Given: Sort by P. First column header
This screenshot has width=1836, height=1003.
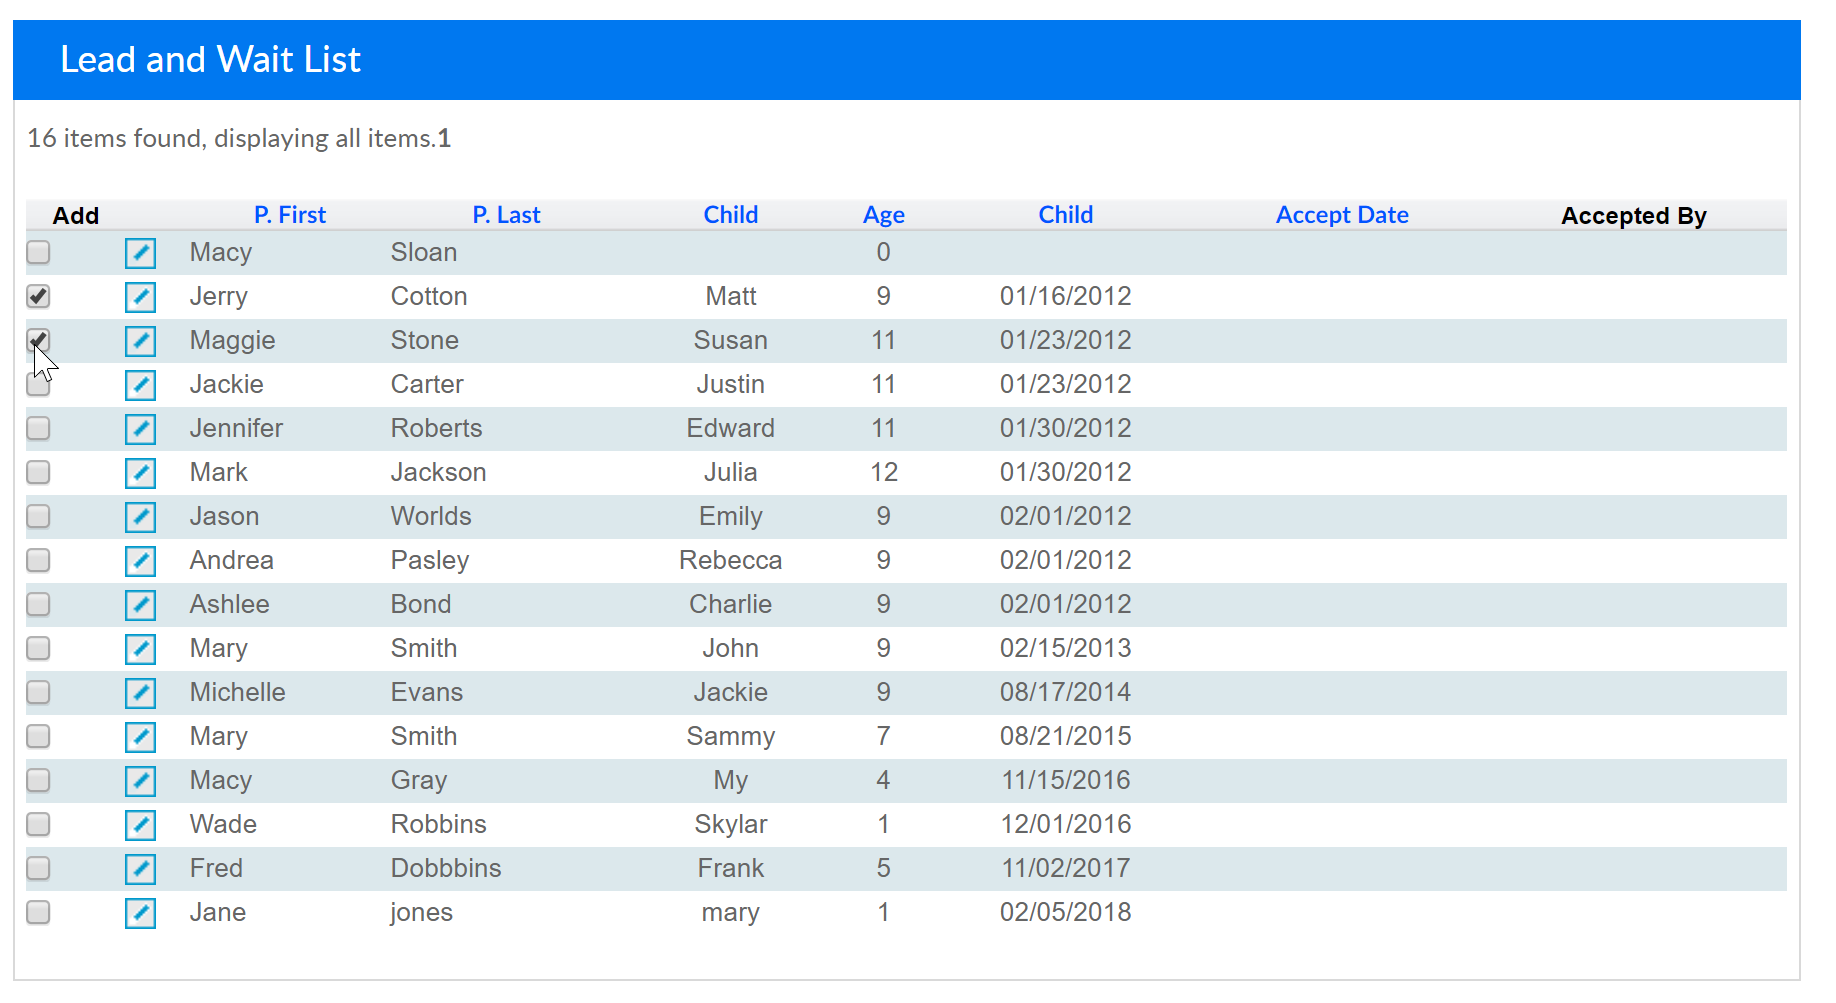Looking at the screenshot, I should (290, 215).
